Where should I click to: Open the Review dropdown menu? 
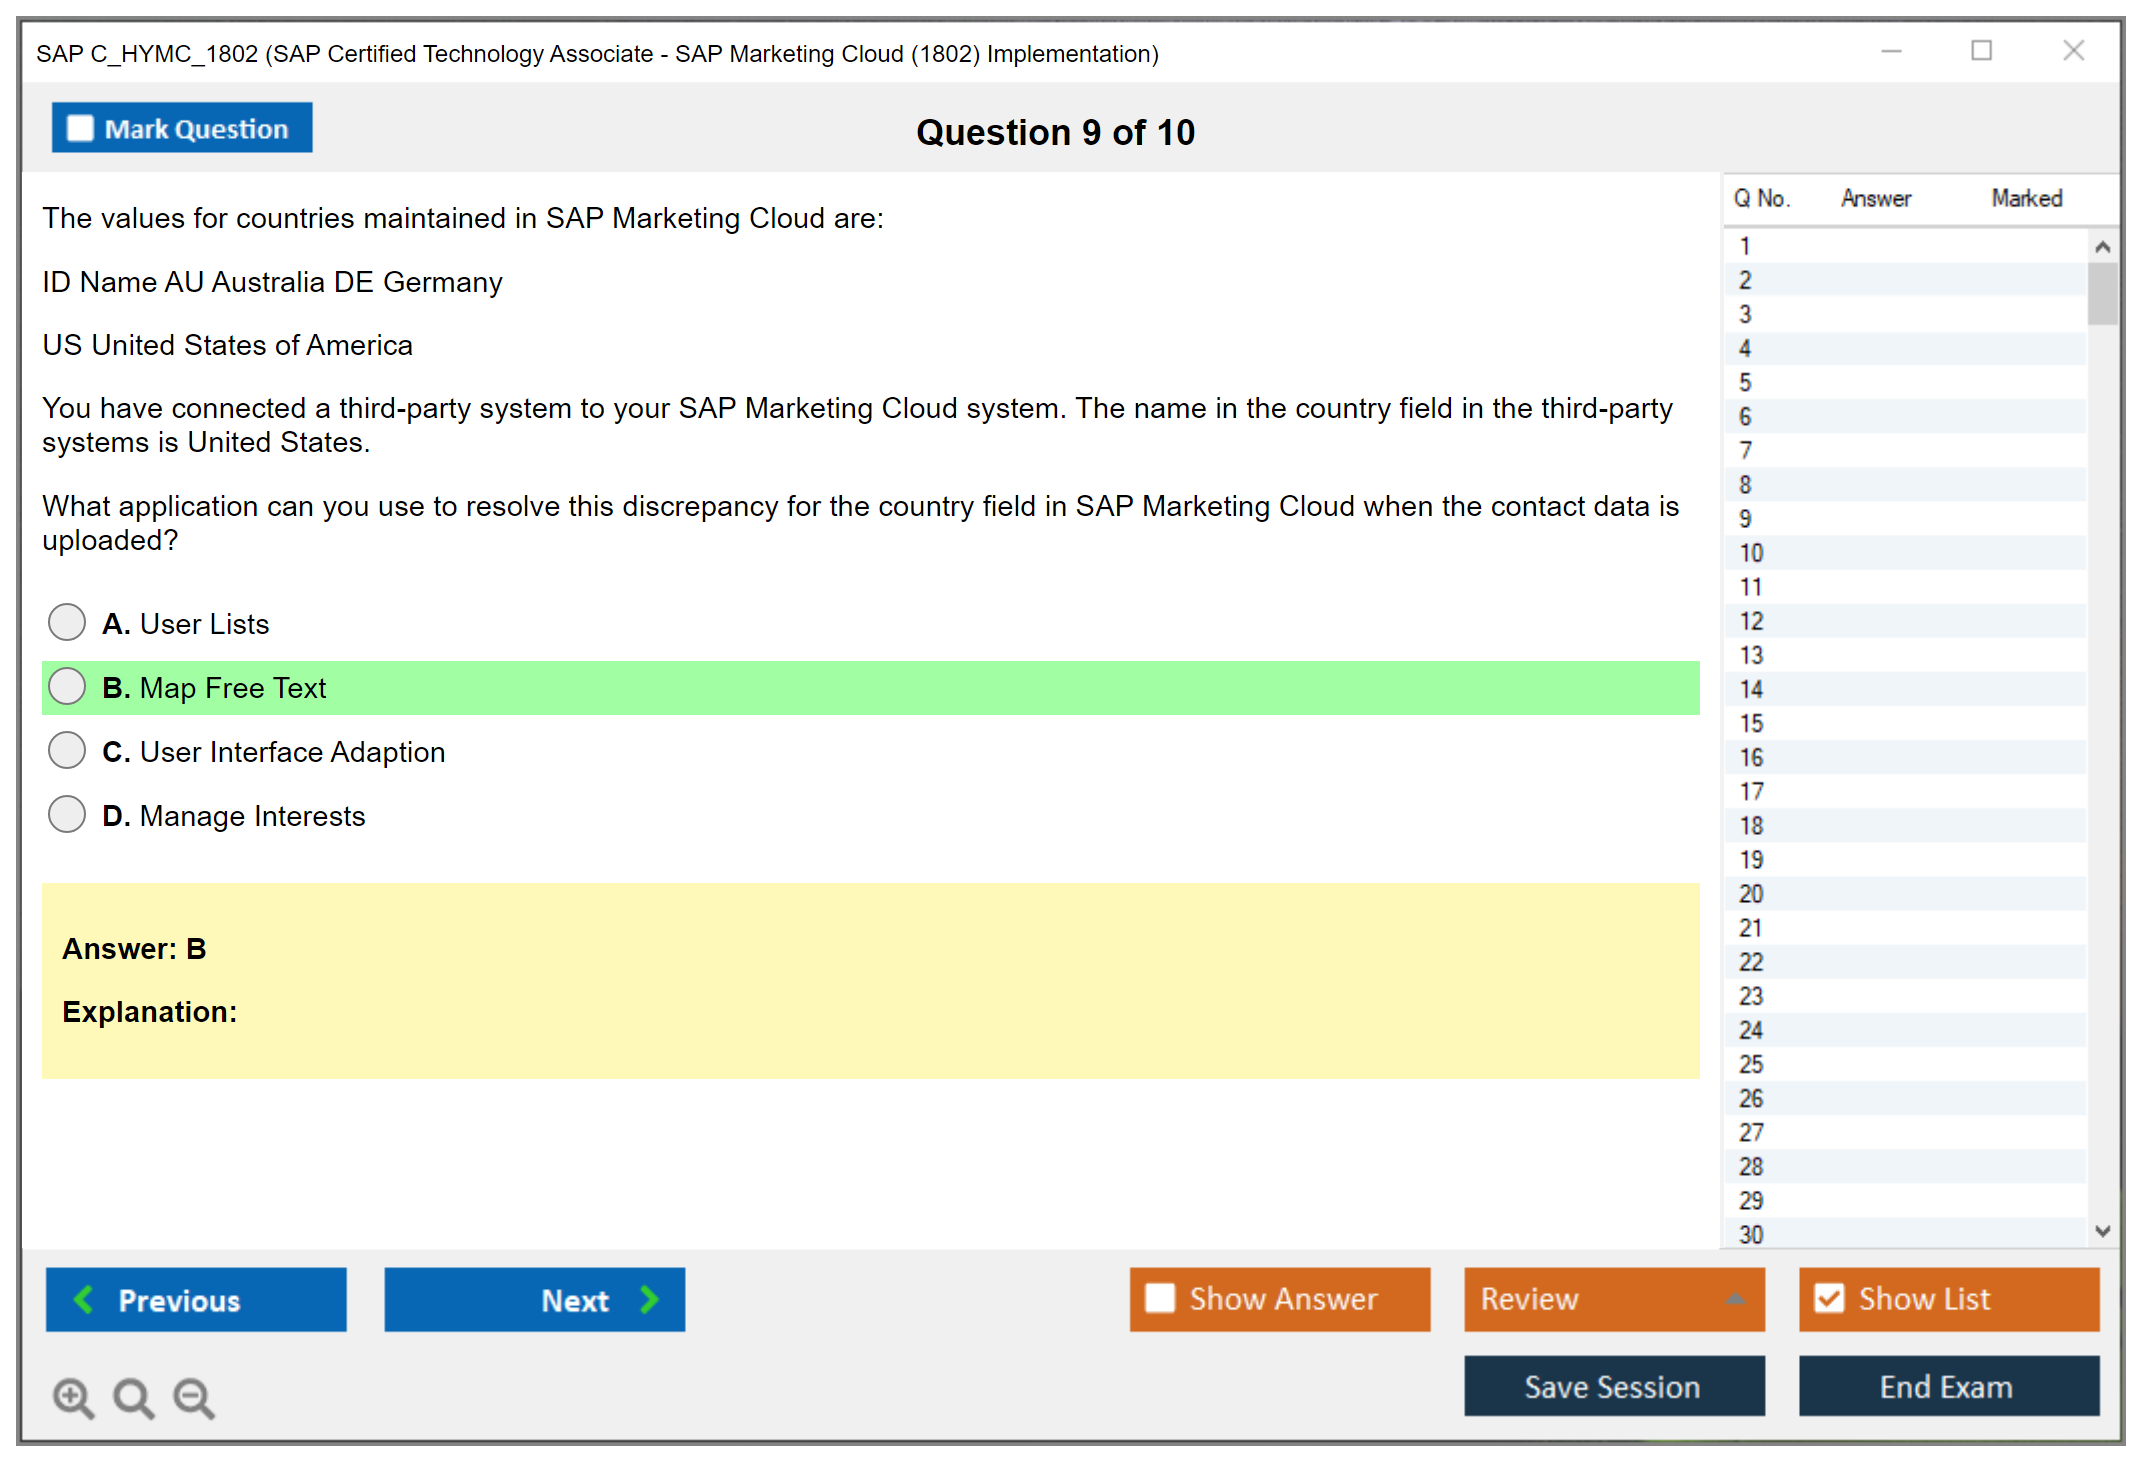click(x=1735, y=1298)
